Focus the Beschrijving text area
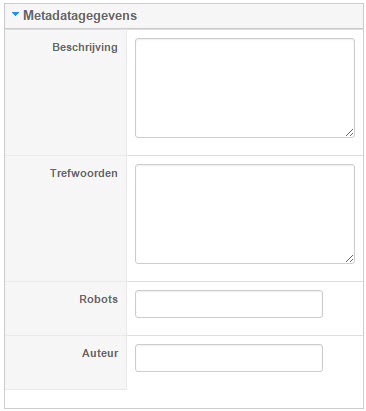 245,88
